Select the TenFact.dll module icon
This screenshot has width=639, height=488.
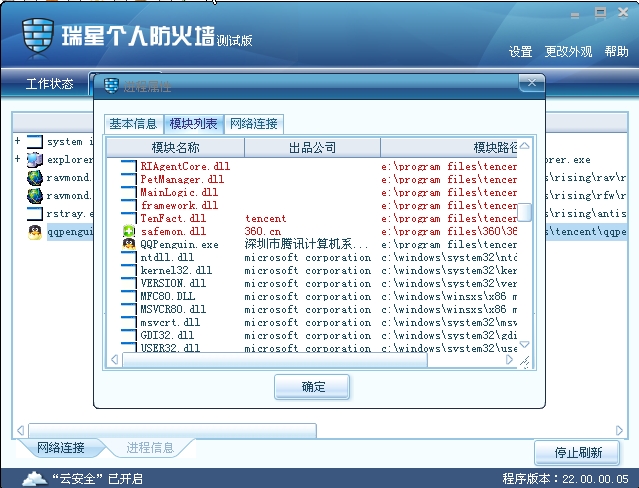pos(129,219)
